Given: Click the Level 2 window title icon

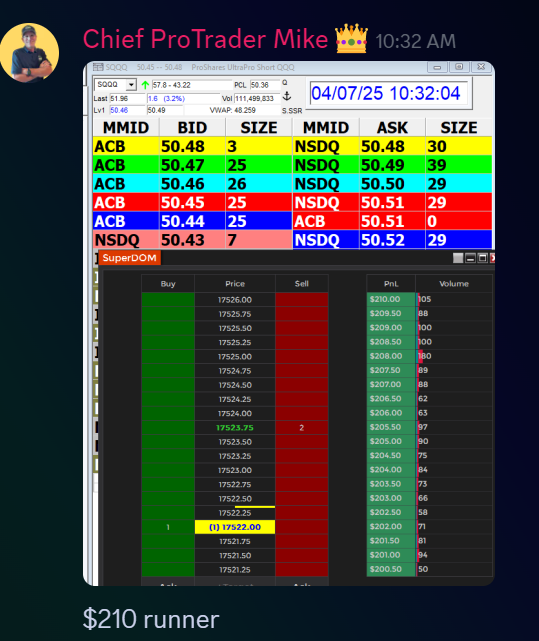Looking at the screenshot, I should pos(98,67).
